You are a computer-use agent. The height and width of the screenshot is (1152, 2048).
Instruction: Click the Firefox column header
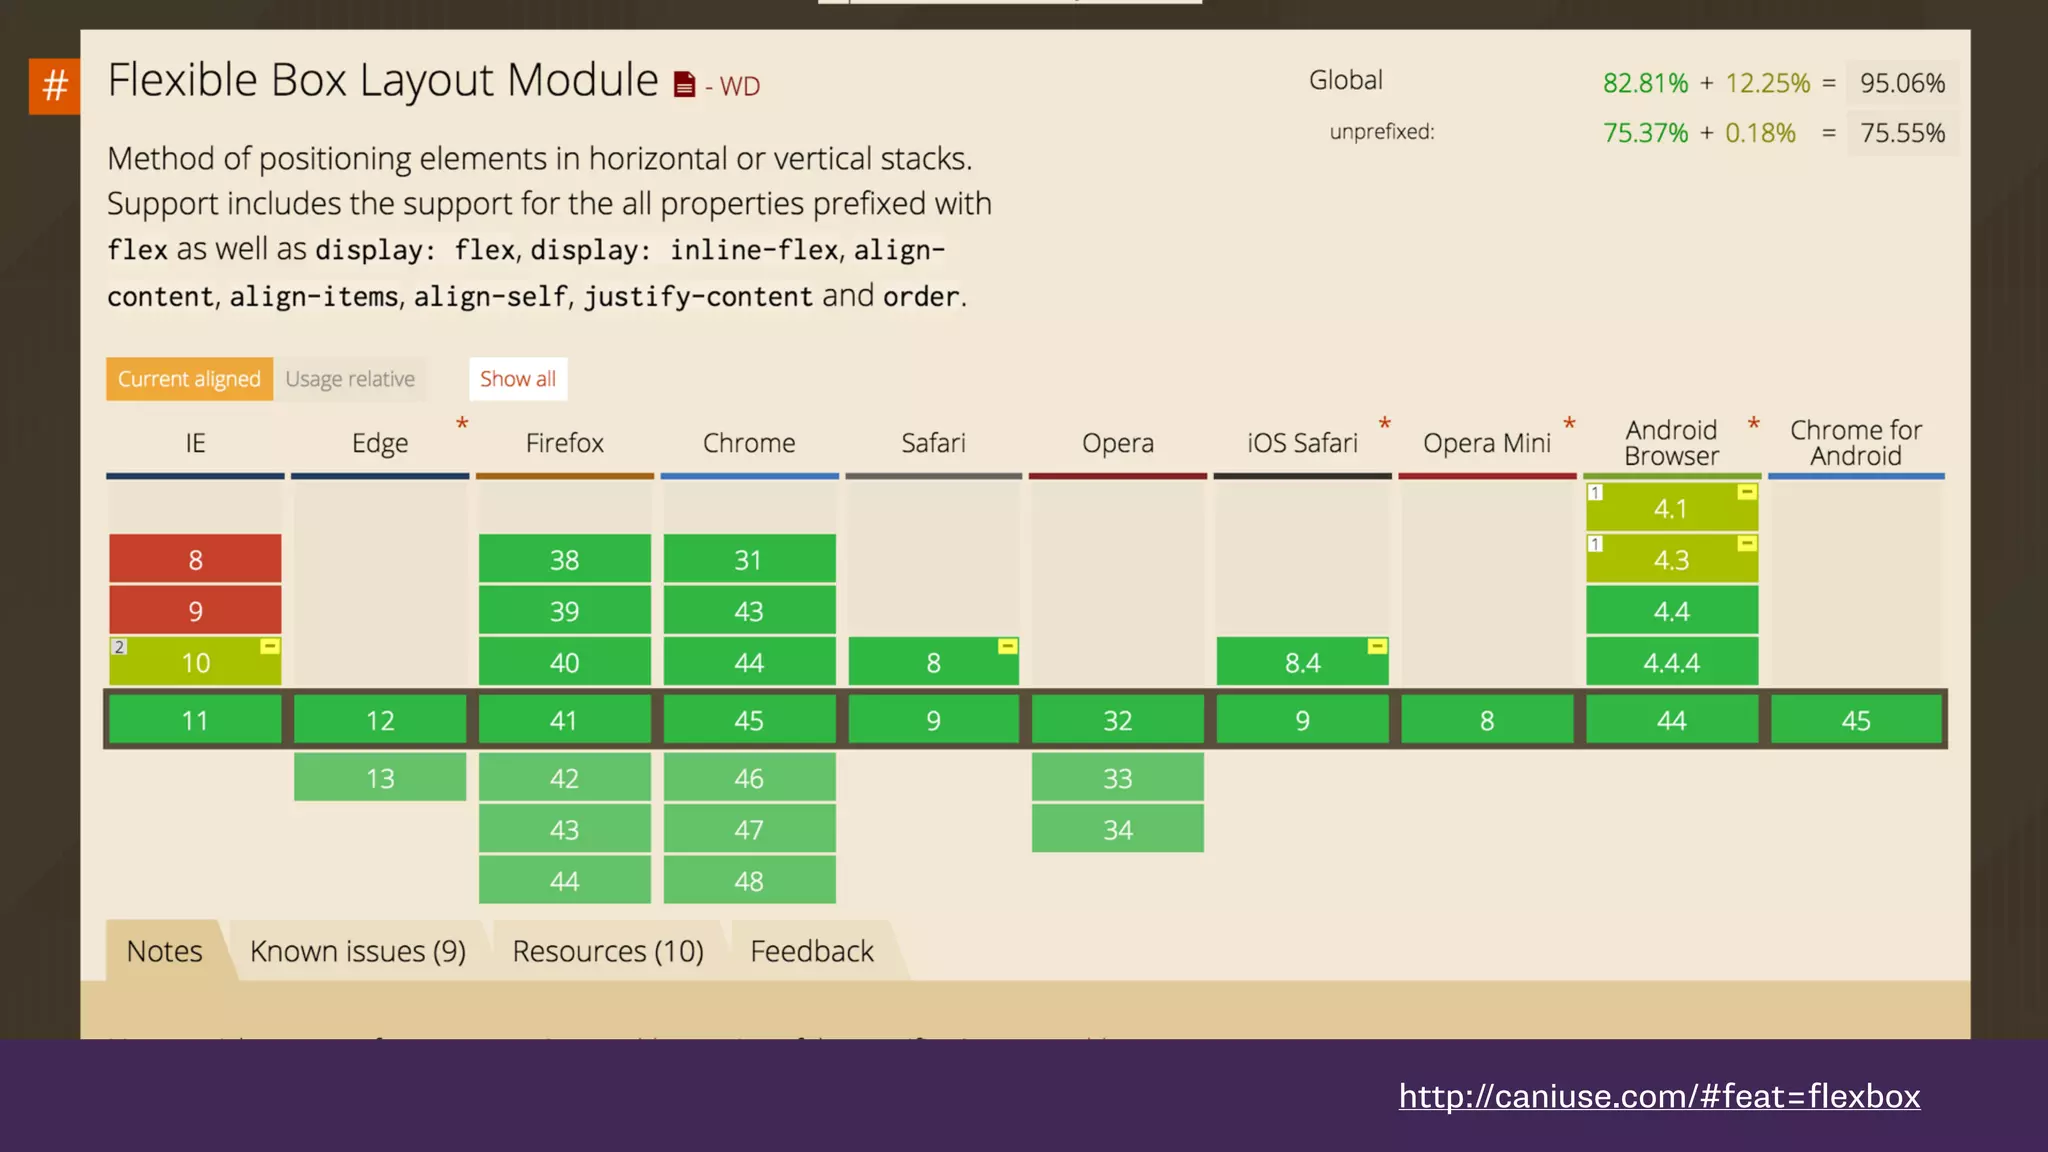click(x=565, y=443)
